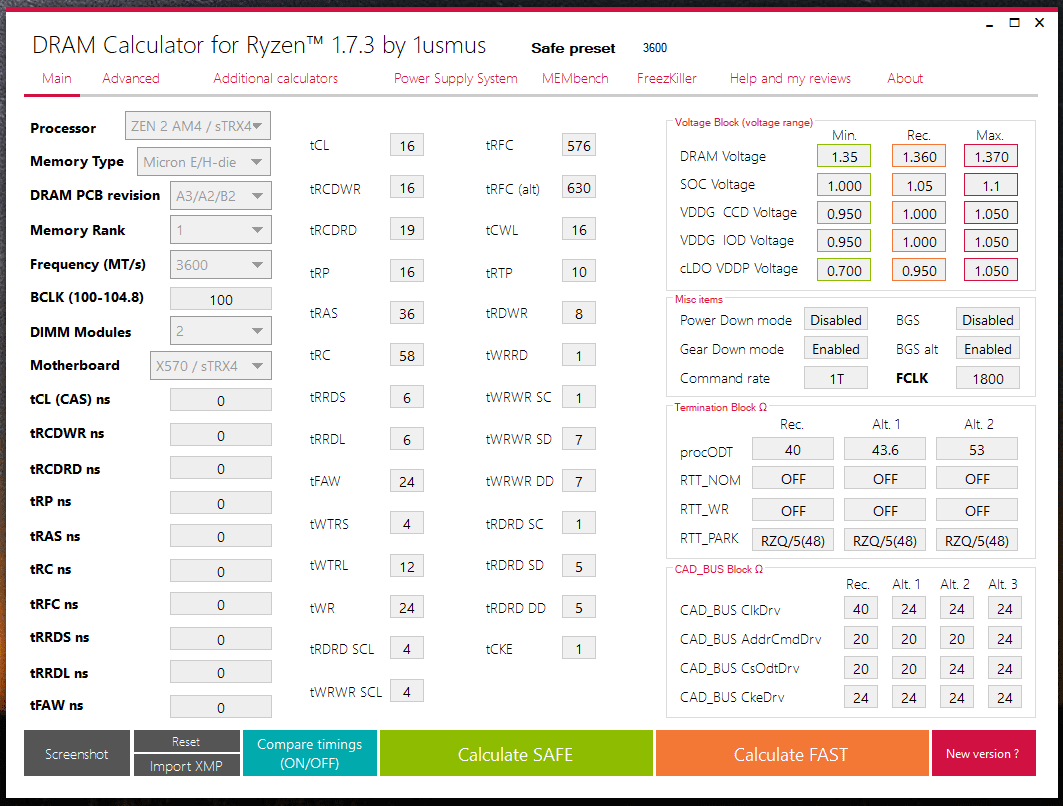Open the Memory Type dropdown
The width and height of the screenshot is (1063, 806).
(203, 162)
